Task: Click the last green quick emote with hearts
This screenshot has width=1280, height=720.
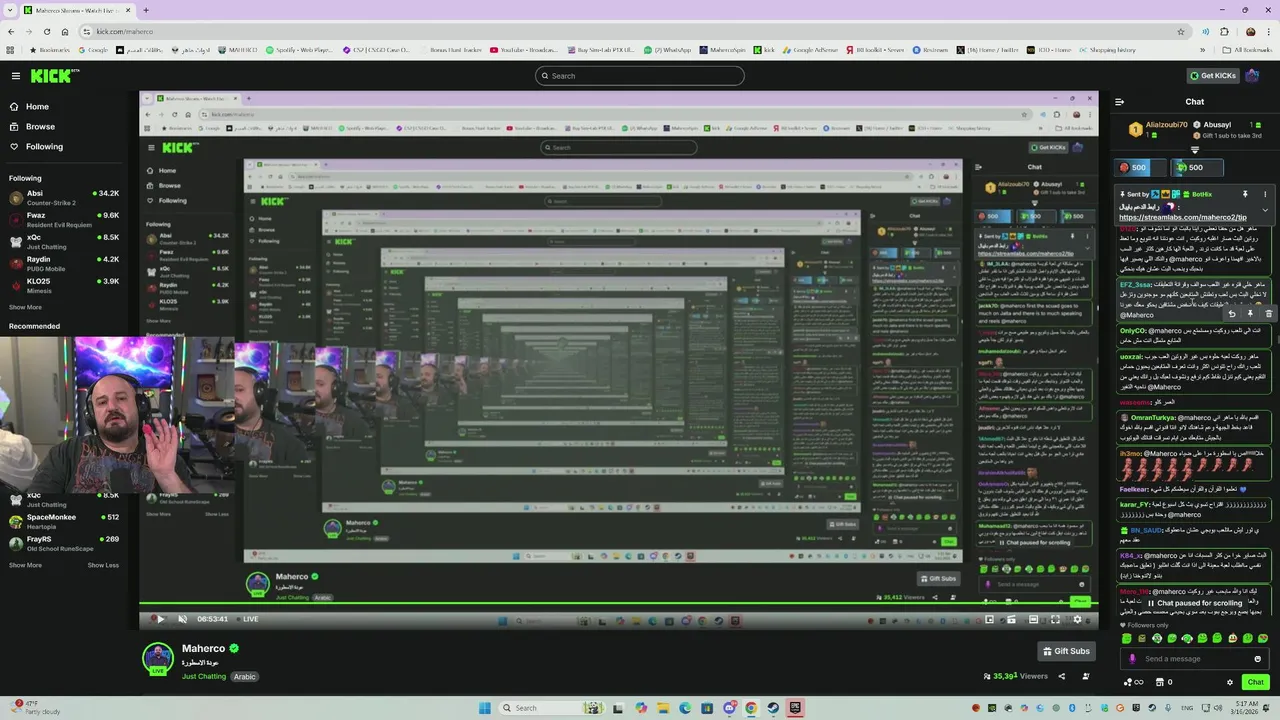Action: (x=1263, y=638)
